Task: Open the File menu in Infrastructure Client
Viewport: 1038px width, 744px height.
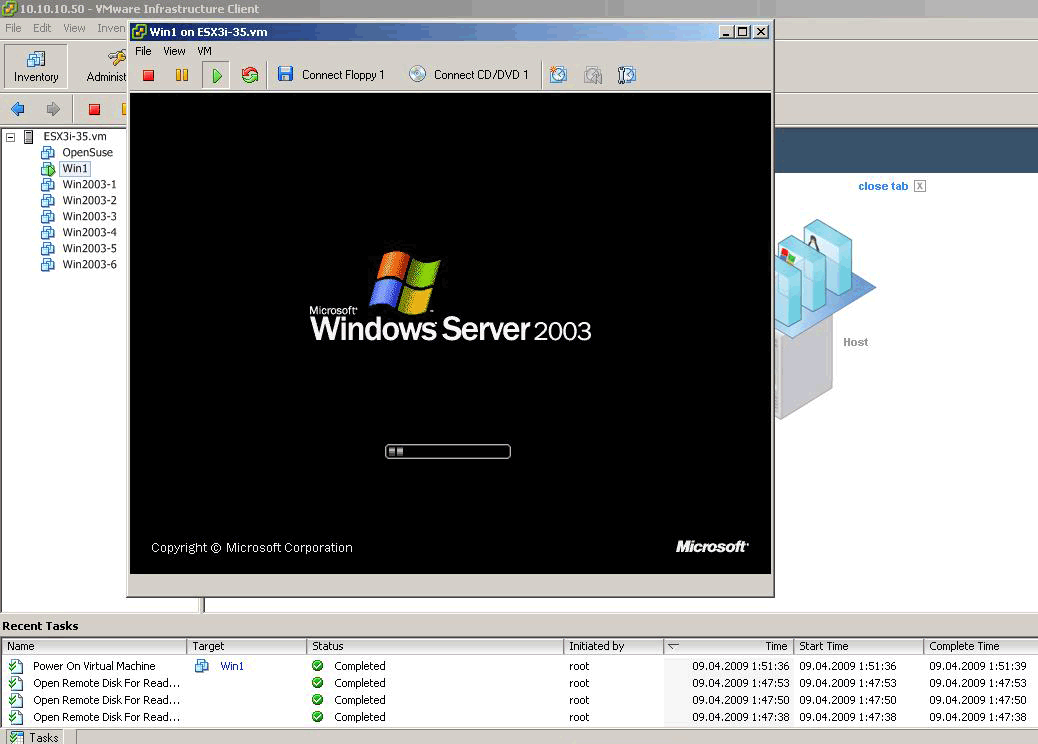Action: click(13, 28)
